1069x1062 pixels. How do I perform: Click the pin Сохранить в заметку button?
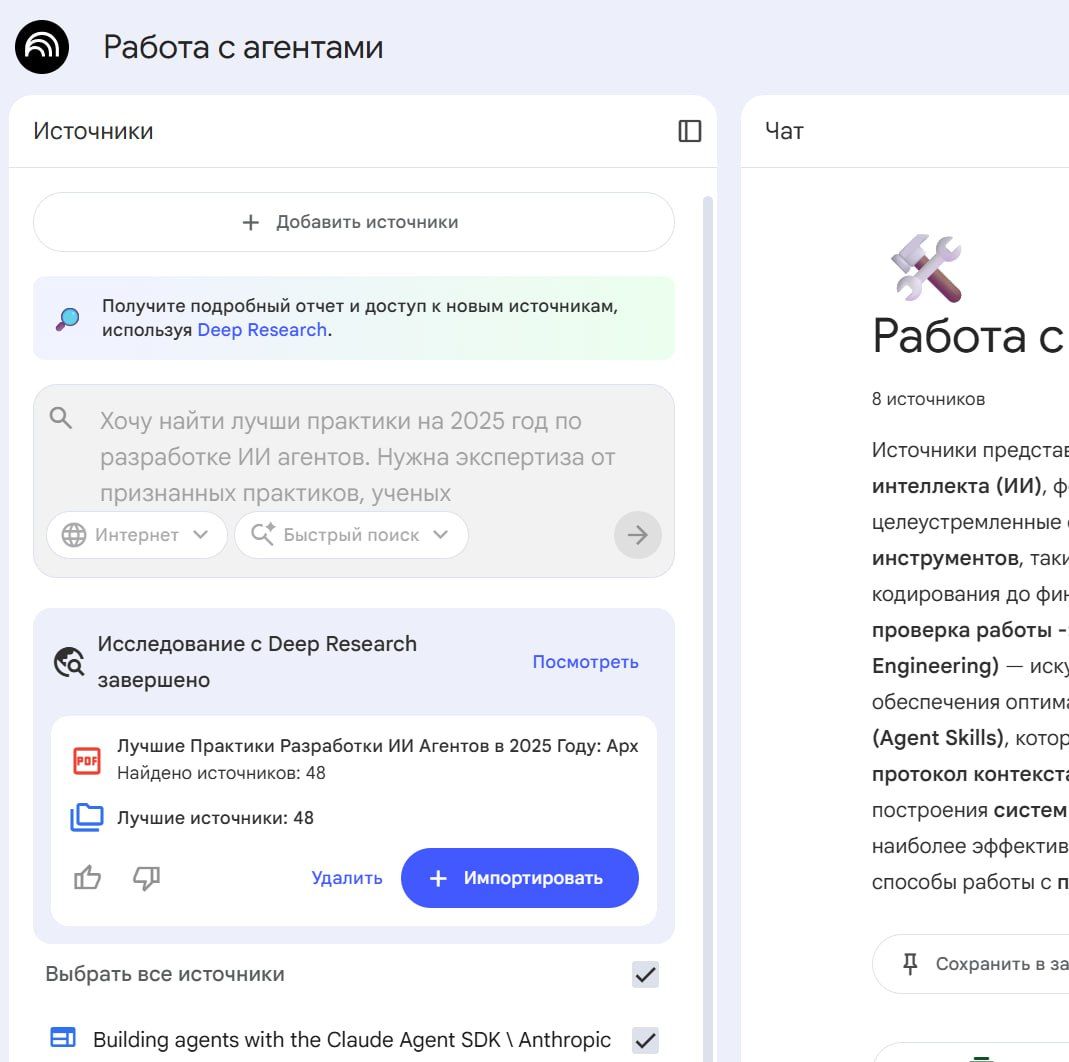[970, 964]
